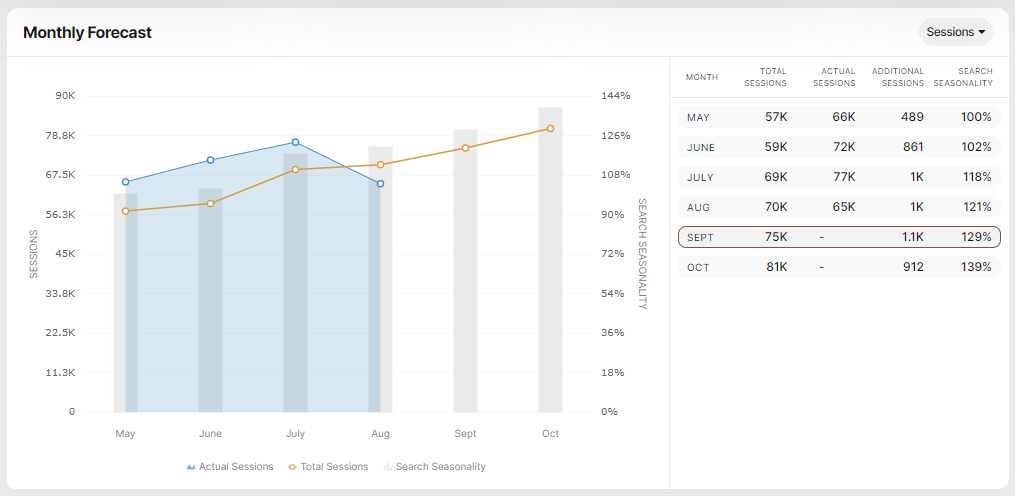Select the OCT table row

(x=838, y=267)
